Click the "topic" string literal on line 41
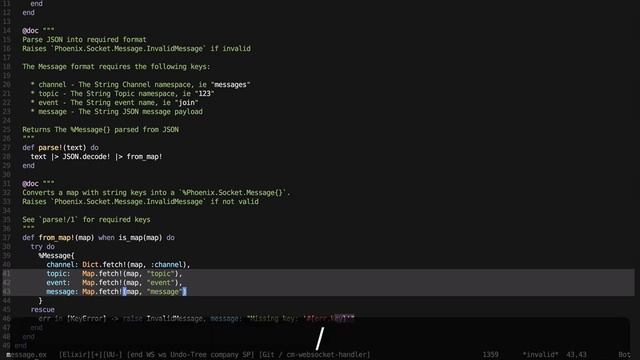Image resolution: width=640 pixels, height=360 pixels. (x=160, y=273)
